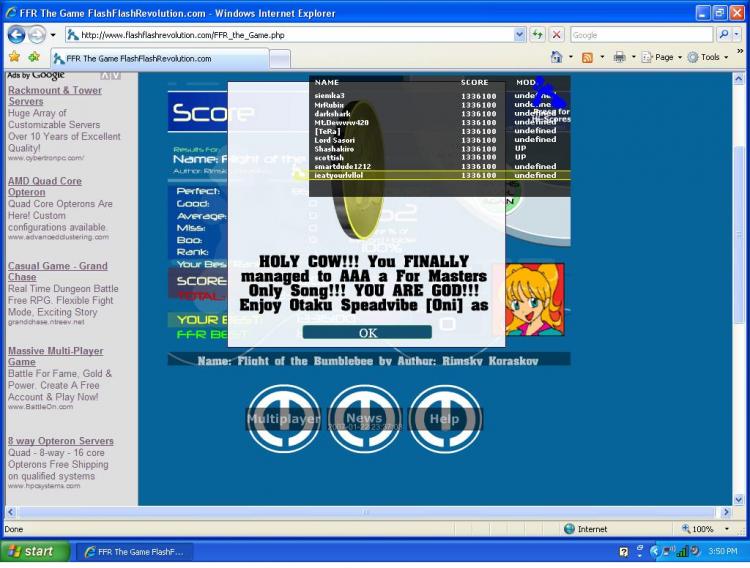Open 8 way Opteron Servers link

[61, 441]
